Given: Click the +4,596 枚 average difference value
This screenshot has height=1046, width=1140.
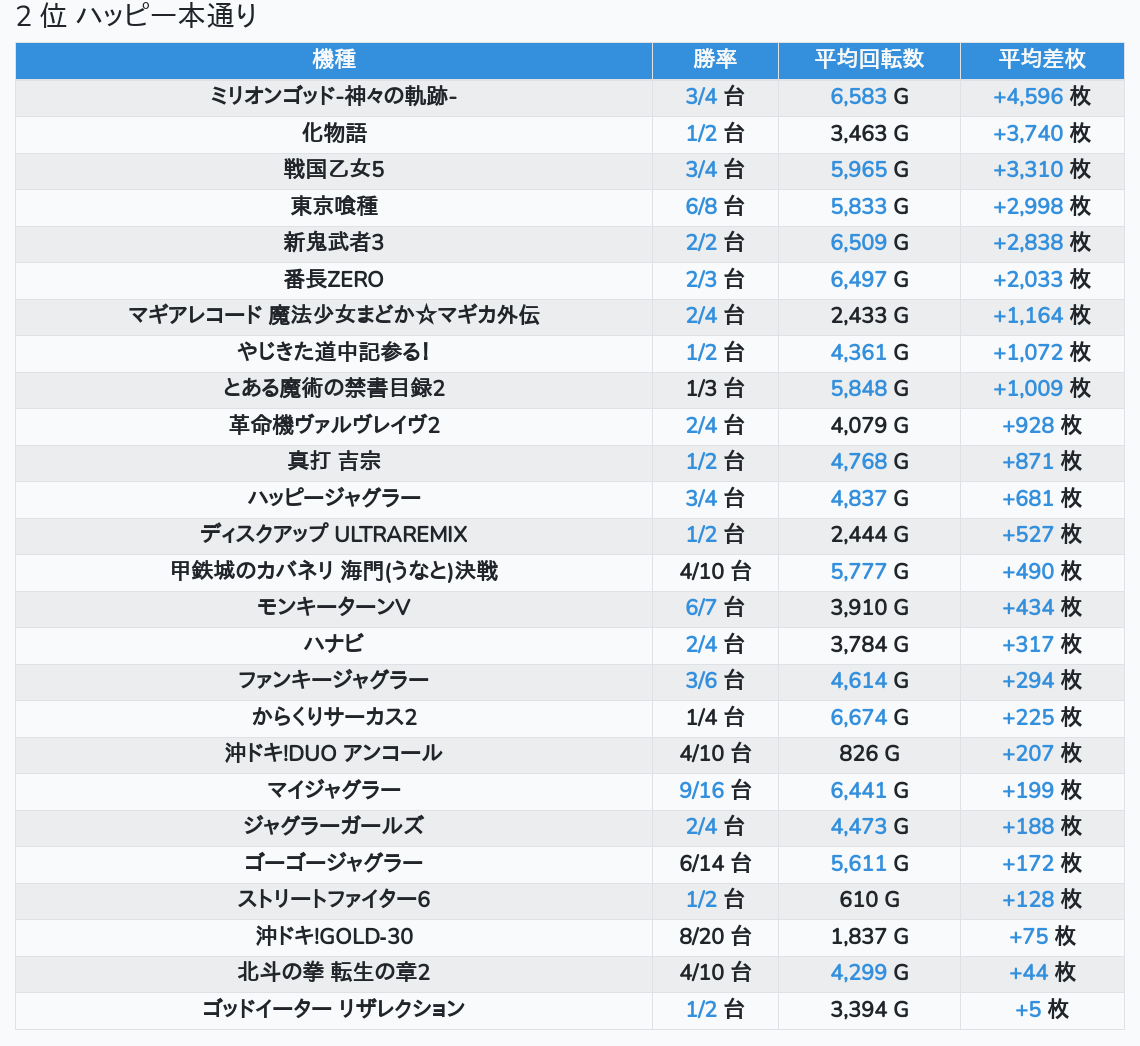Looking at the screenshot, I should point(1042,97).
